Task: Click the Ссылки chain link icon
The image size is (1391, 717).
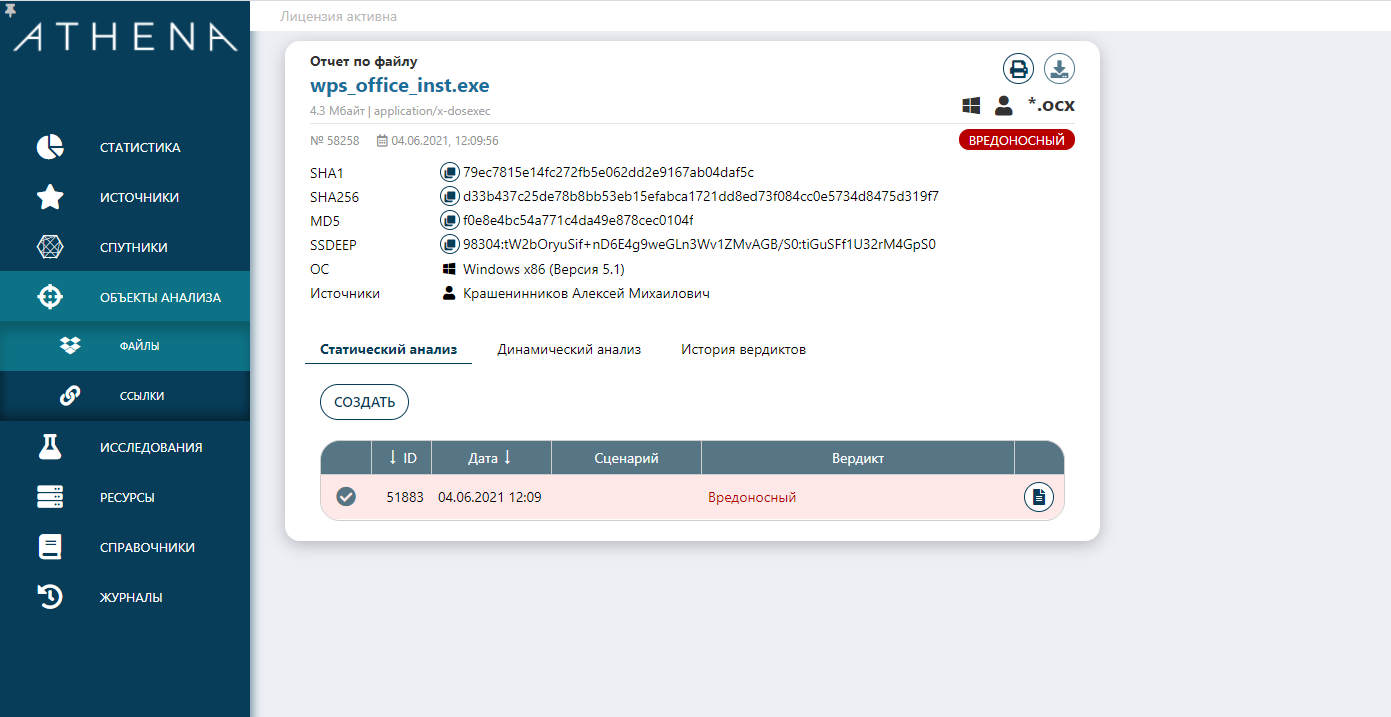Action: click(70, 396)
